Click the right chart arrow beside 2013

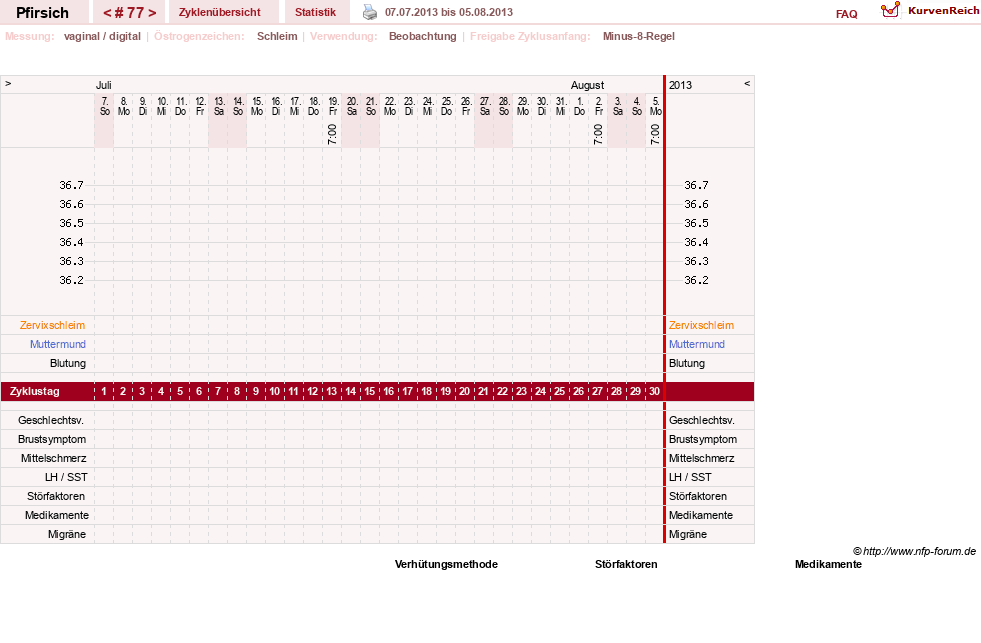[x=746, y=83]
